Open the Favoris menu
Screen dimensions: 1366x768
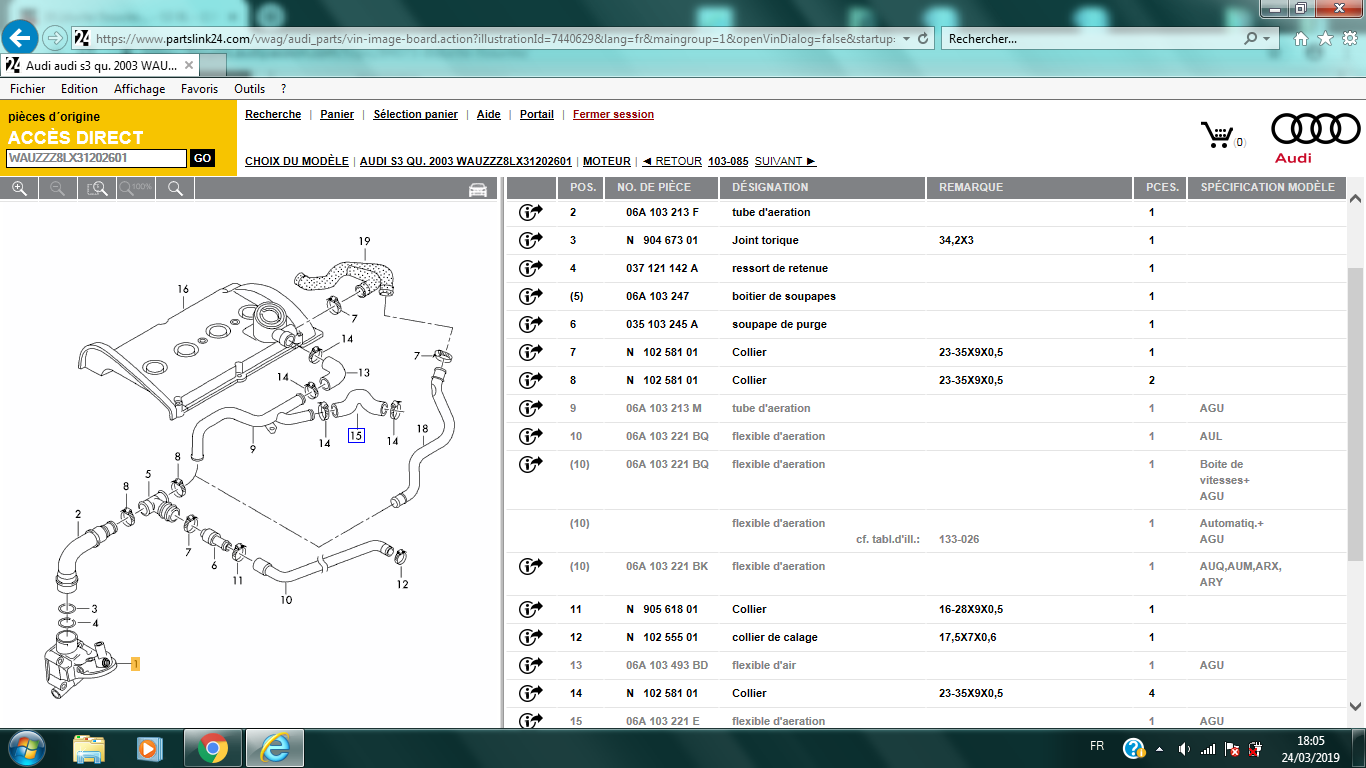(199, 89)
